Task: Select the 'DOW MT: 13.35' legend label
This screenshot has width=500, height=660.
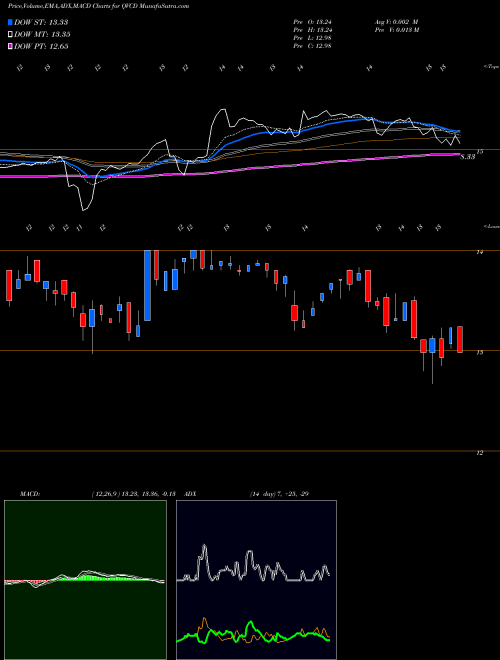Action: [42, 35]
